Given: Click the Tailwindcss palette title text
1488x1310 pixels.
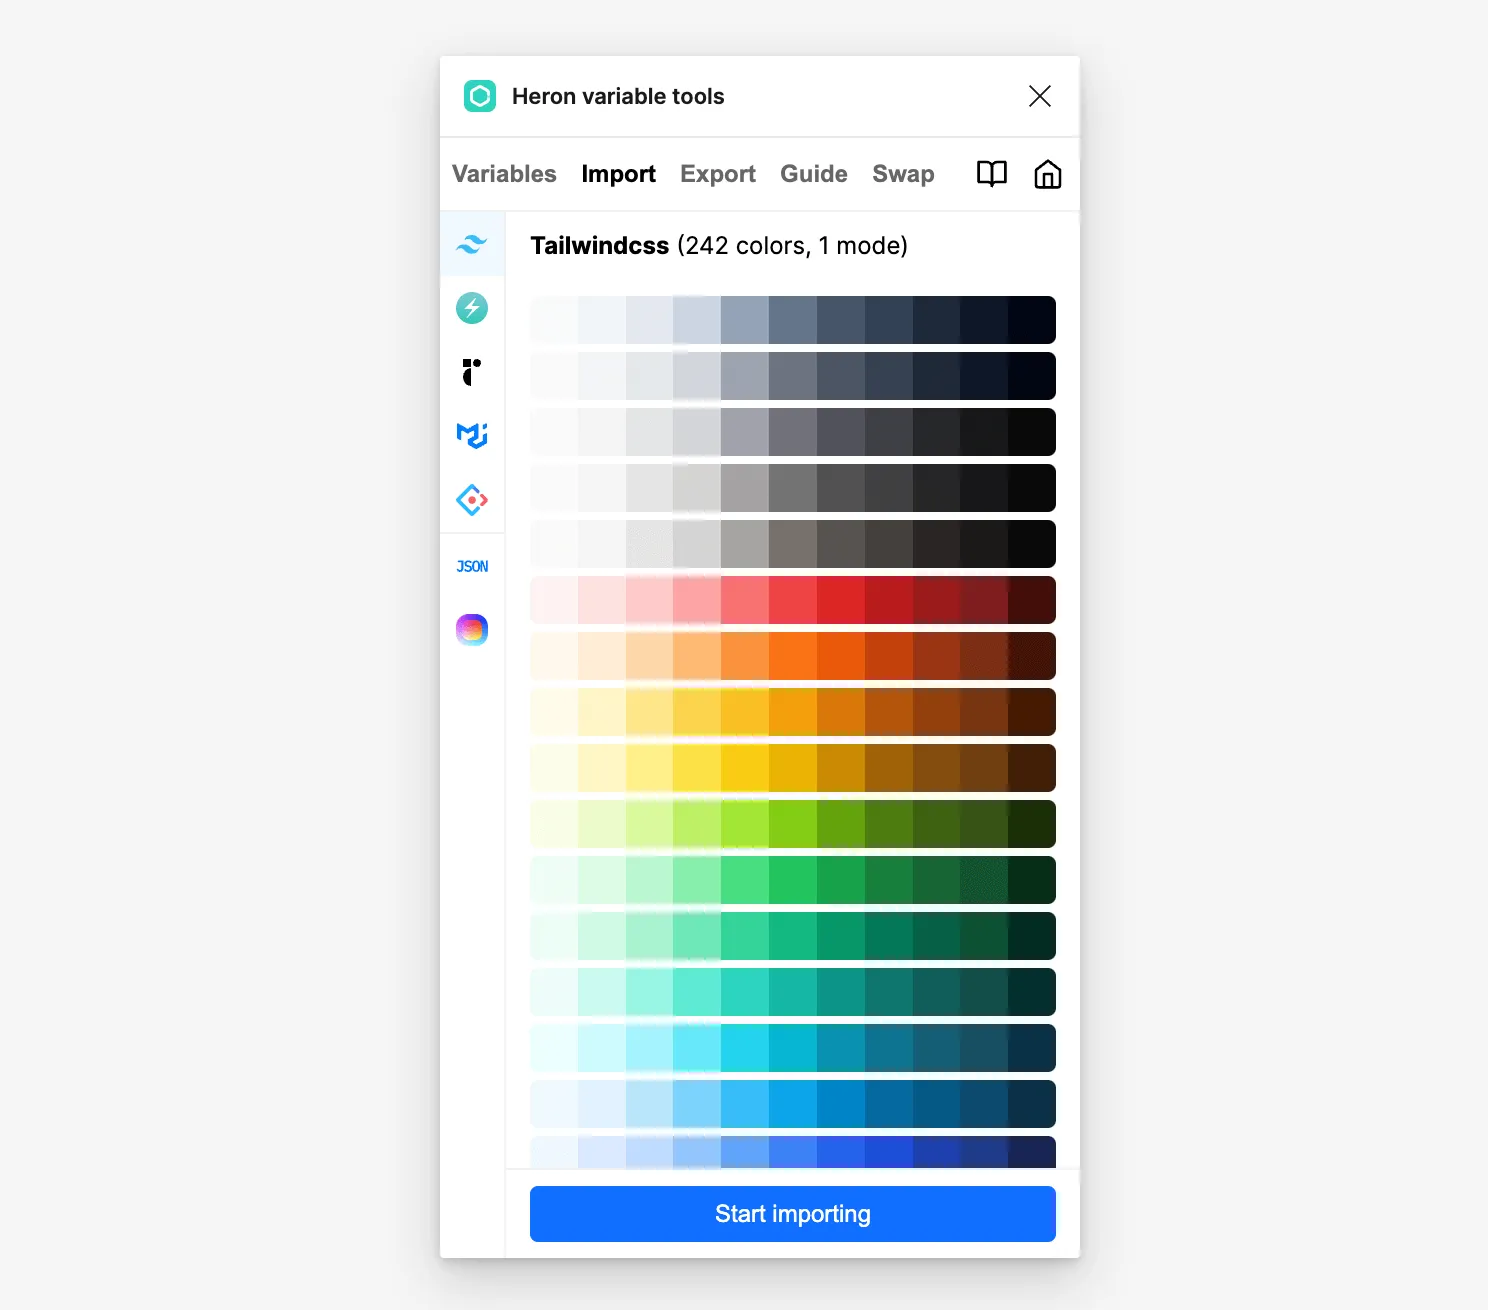Looking at the screenshot, I should tap(599, 246).
